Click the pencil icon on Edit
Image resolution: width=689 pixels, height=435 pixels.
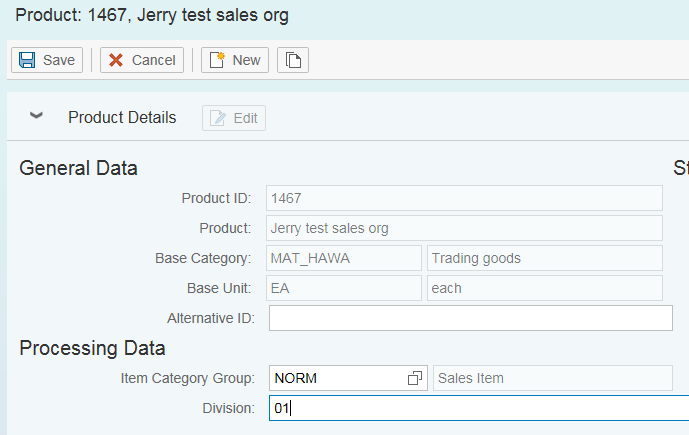point(218,118)
